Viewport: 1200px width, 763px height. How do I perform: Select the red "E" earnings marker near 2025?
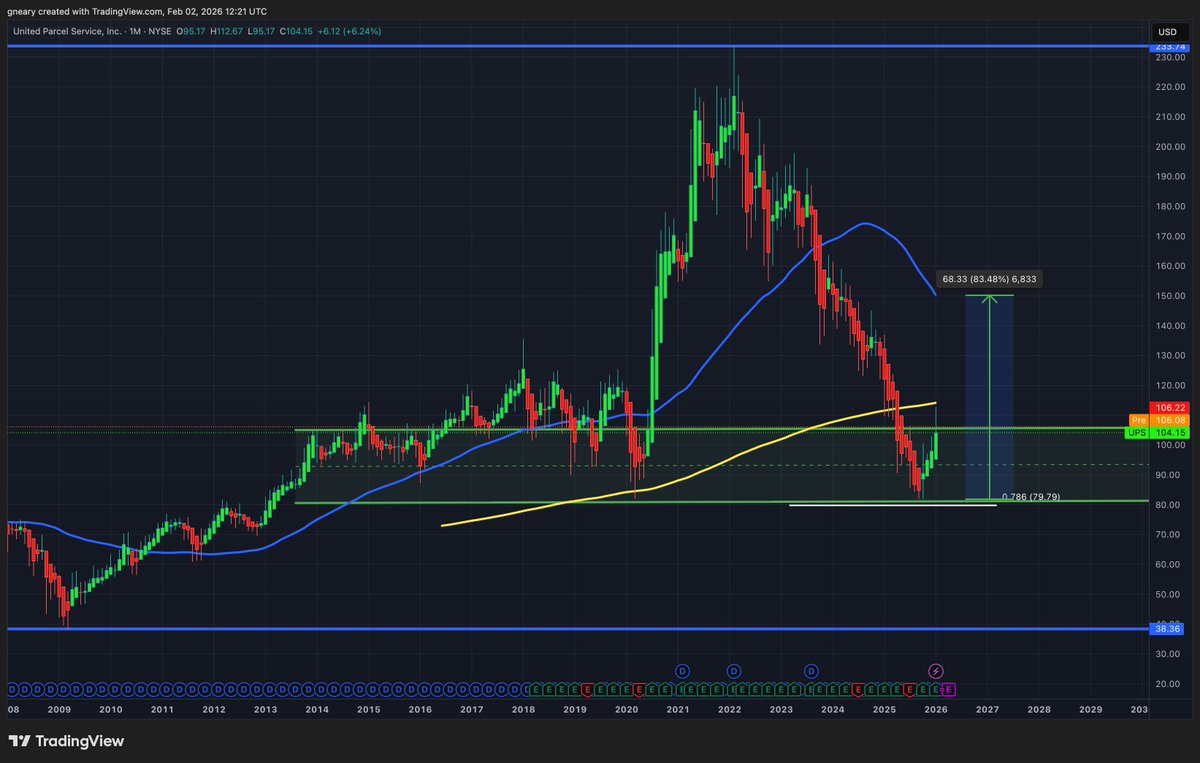[x=908, y=690]
